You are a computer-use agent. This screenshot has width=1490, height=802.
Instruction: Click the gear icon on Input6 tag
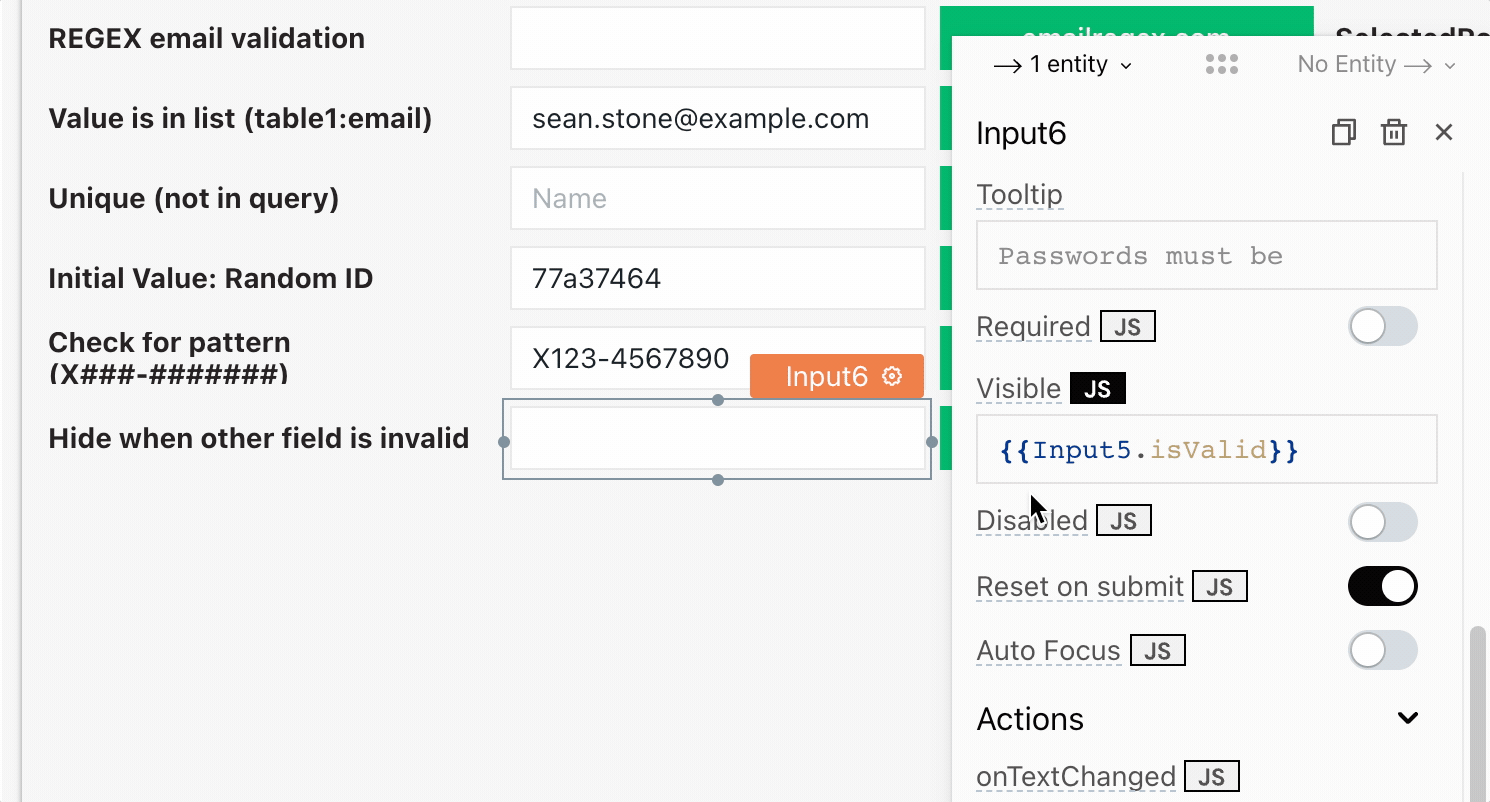pyautogui.click(x=892, y=376)
